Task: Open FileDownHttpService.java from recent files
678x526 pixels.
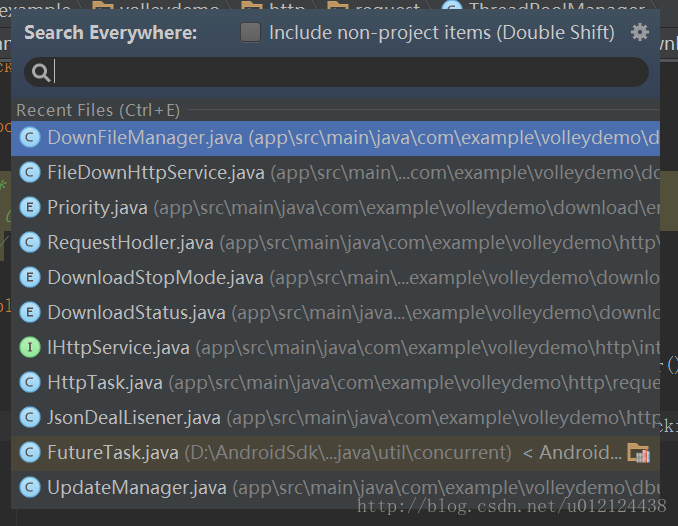Action: pyautogui.click(x=335, y=173)
